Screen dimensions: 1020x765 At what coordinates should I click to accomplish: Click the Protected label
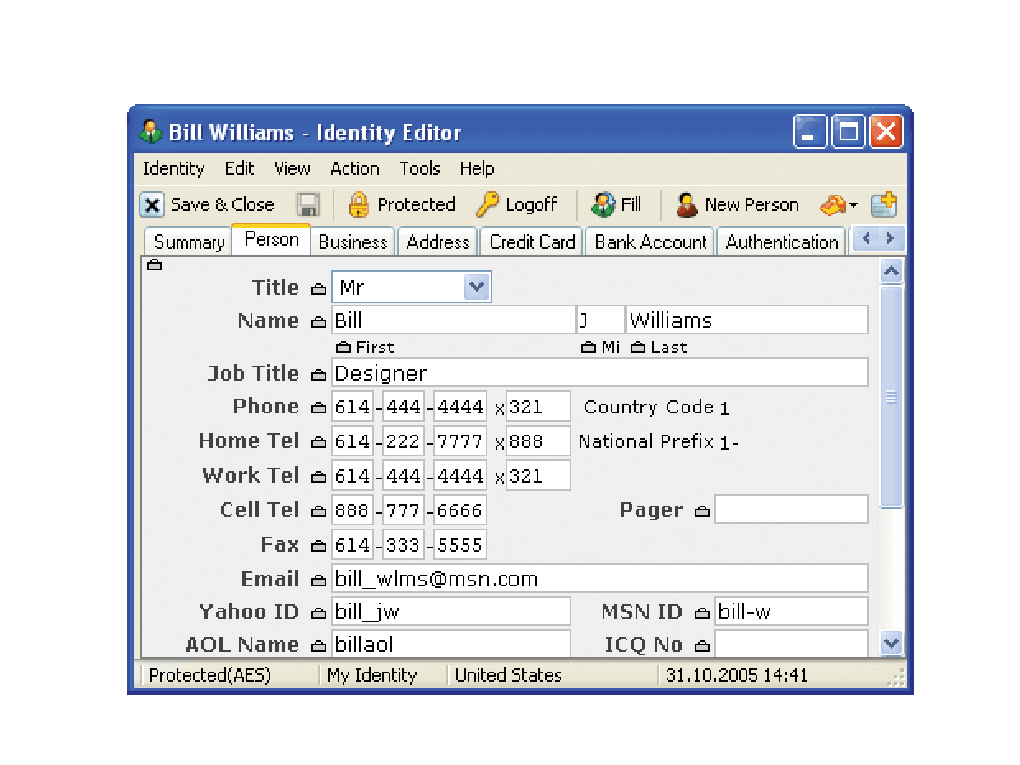(x=416, y=205)
